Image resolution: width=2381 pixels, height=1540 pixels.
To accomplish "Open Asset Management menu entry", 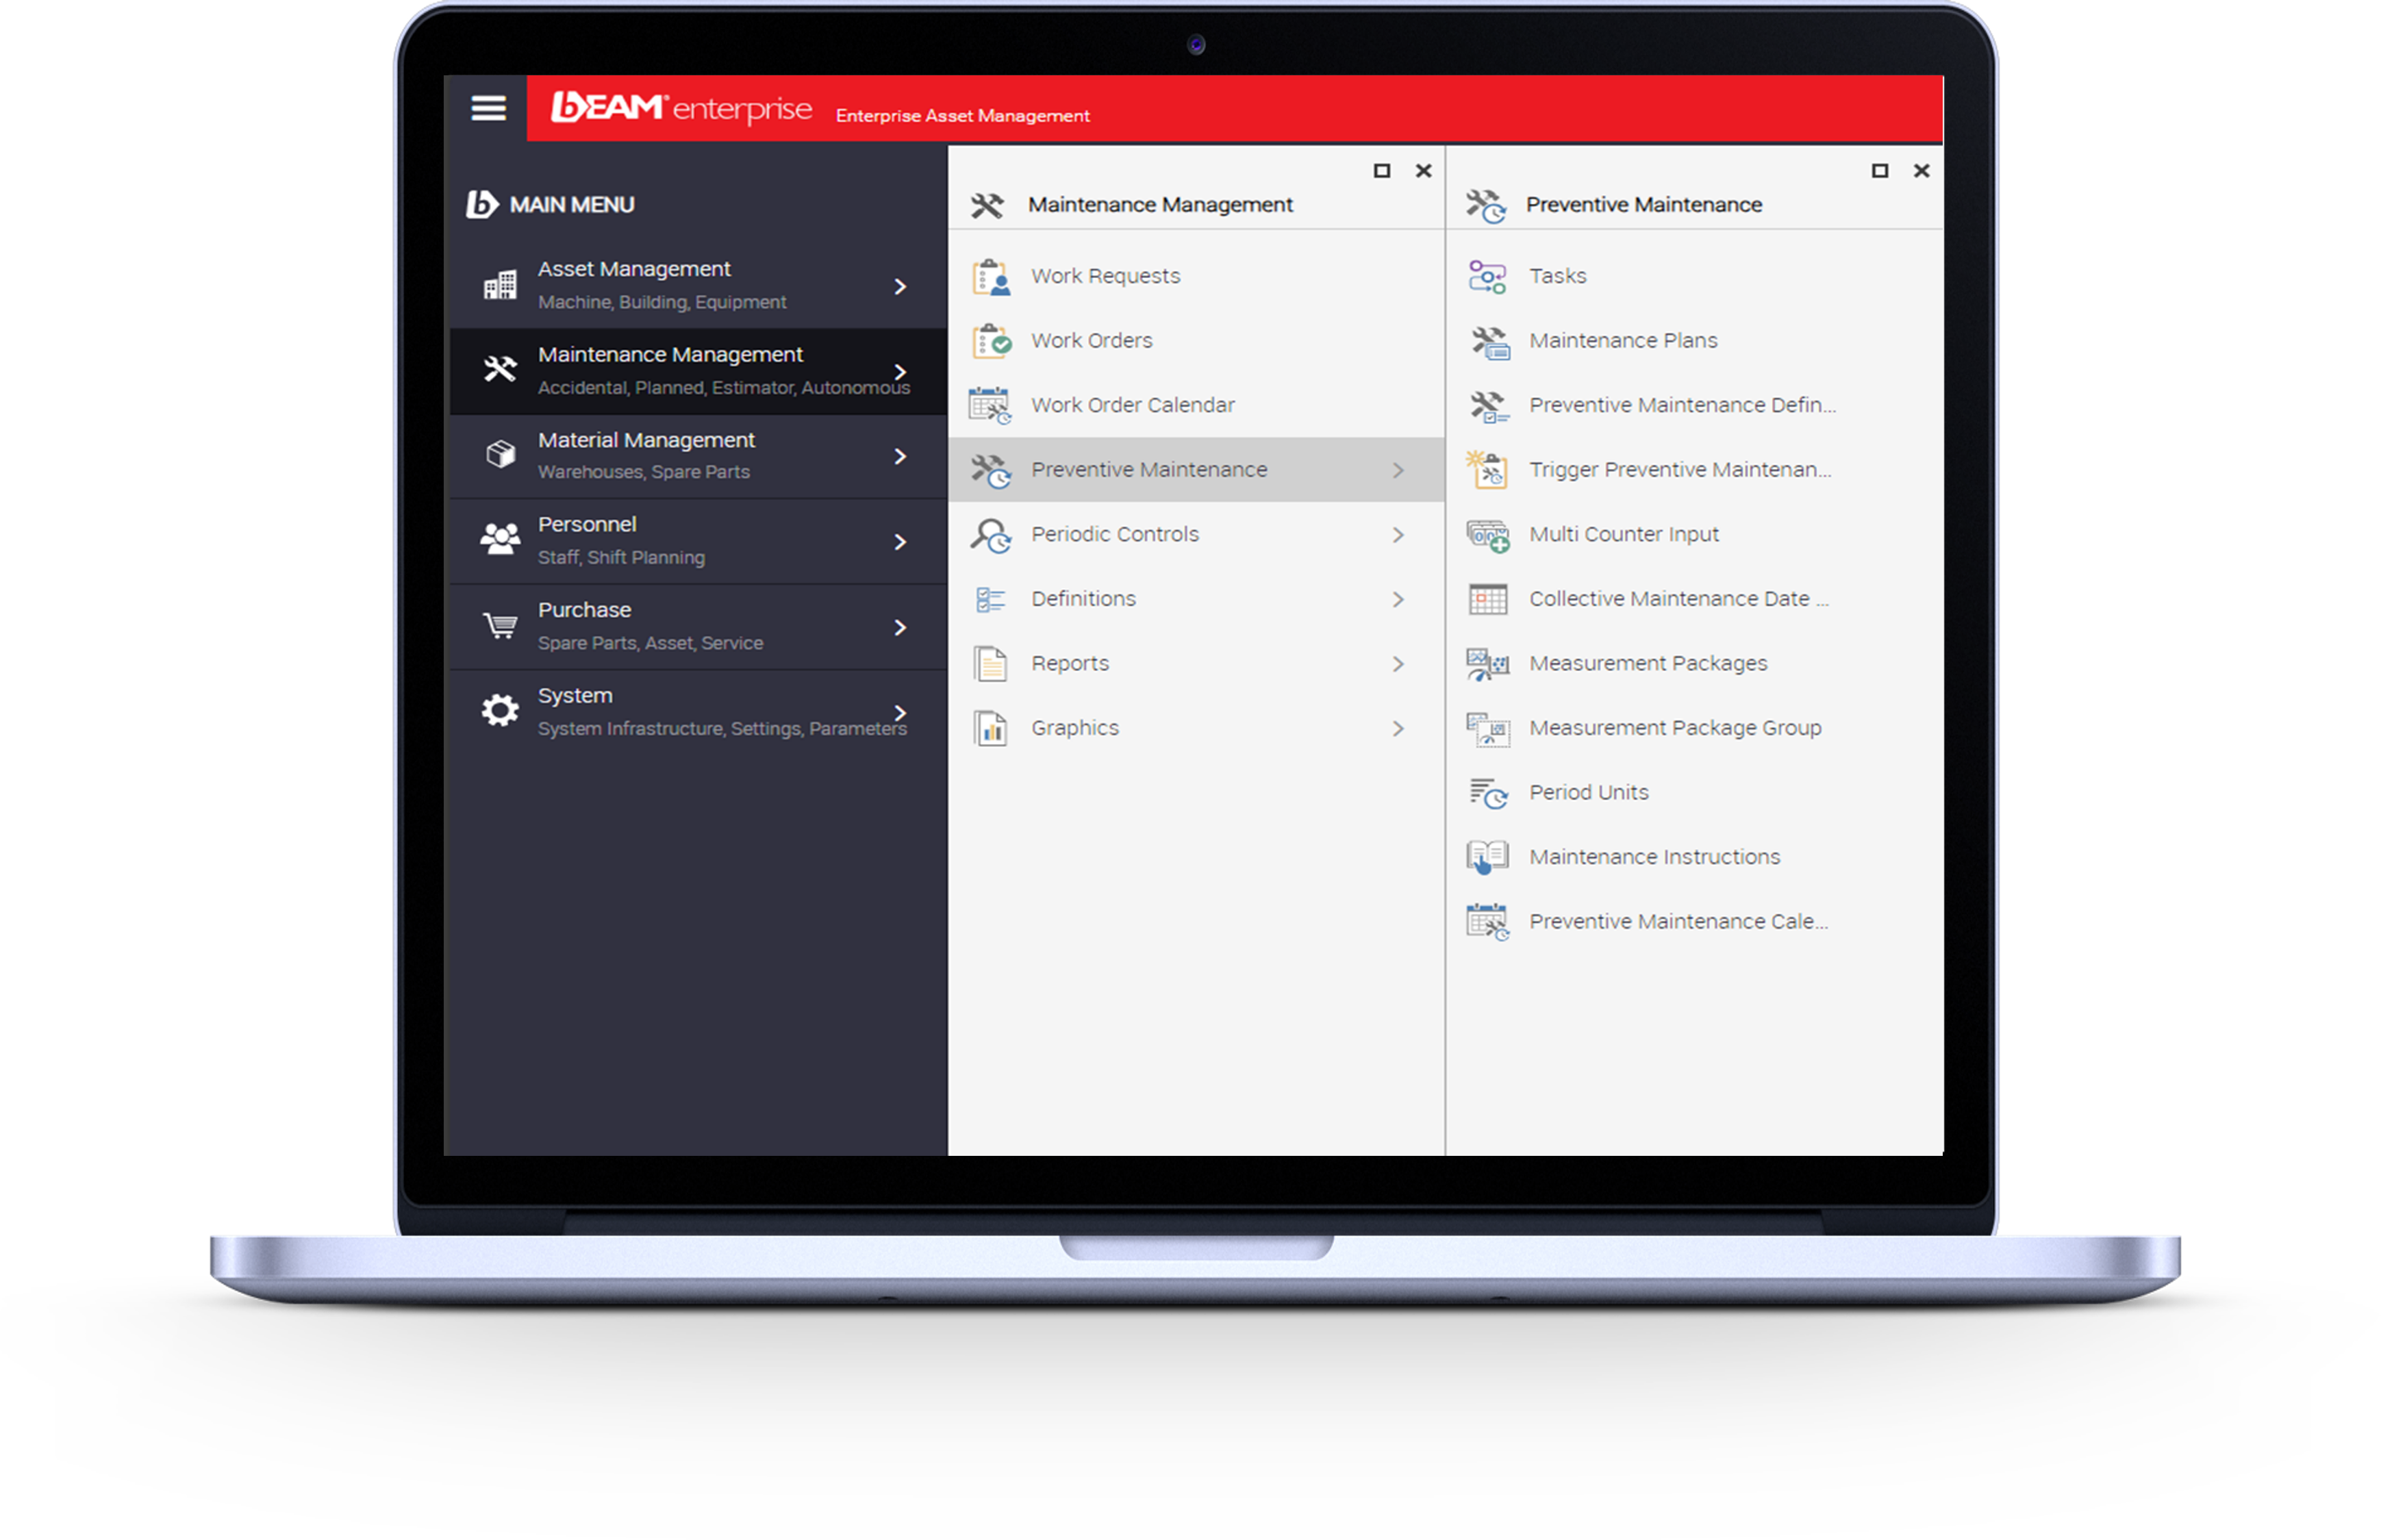I will [698, 285].
